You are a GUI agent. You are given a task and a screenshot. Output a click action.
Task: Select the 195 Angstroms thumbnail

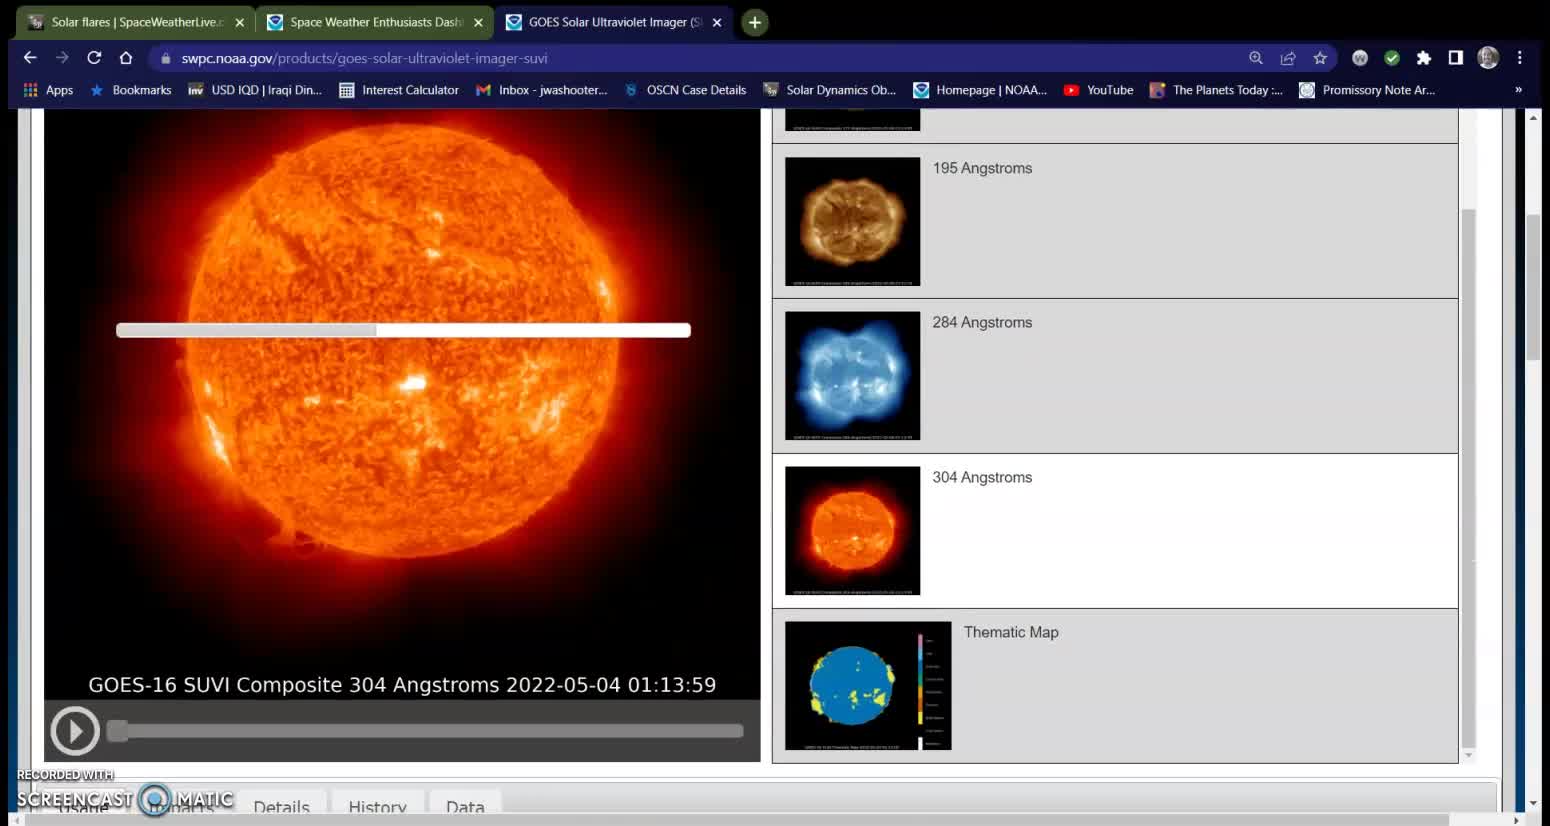click(x=853, y=221)
